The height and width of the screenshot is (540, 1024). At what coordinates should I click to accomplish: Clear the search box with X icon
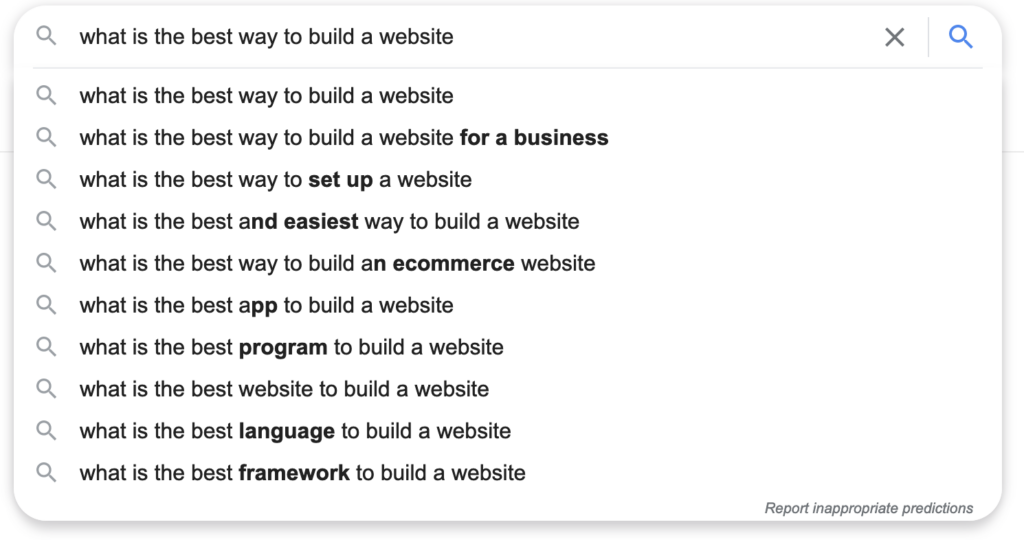click(x=895, y=37)
